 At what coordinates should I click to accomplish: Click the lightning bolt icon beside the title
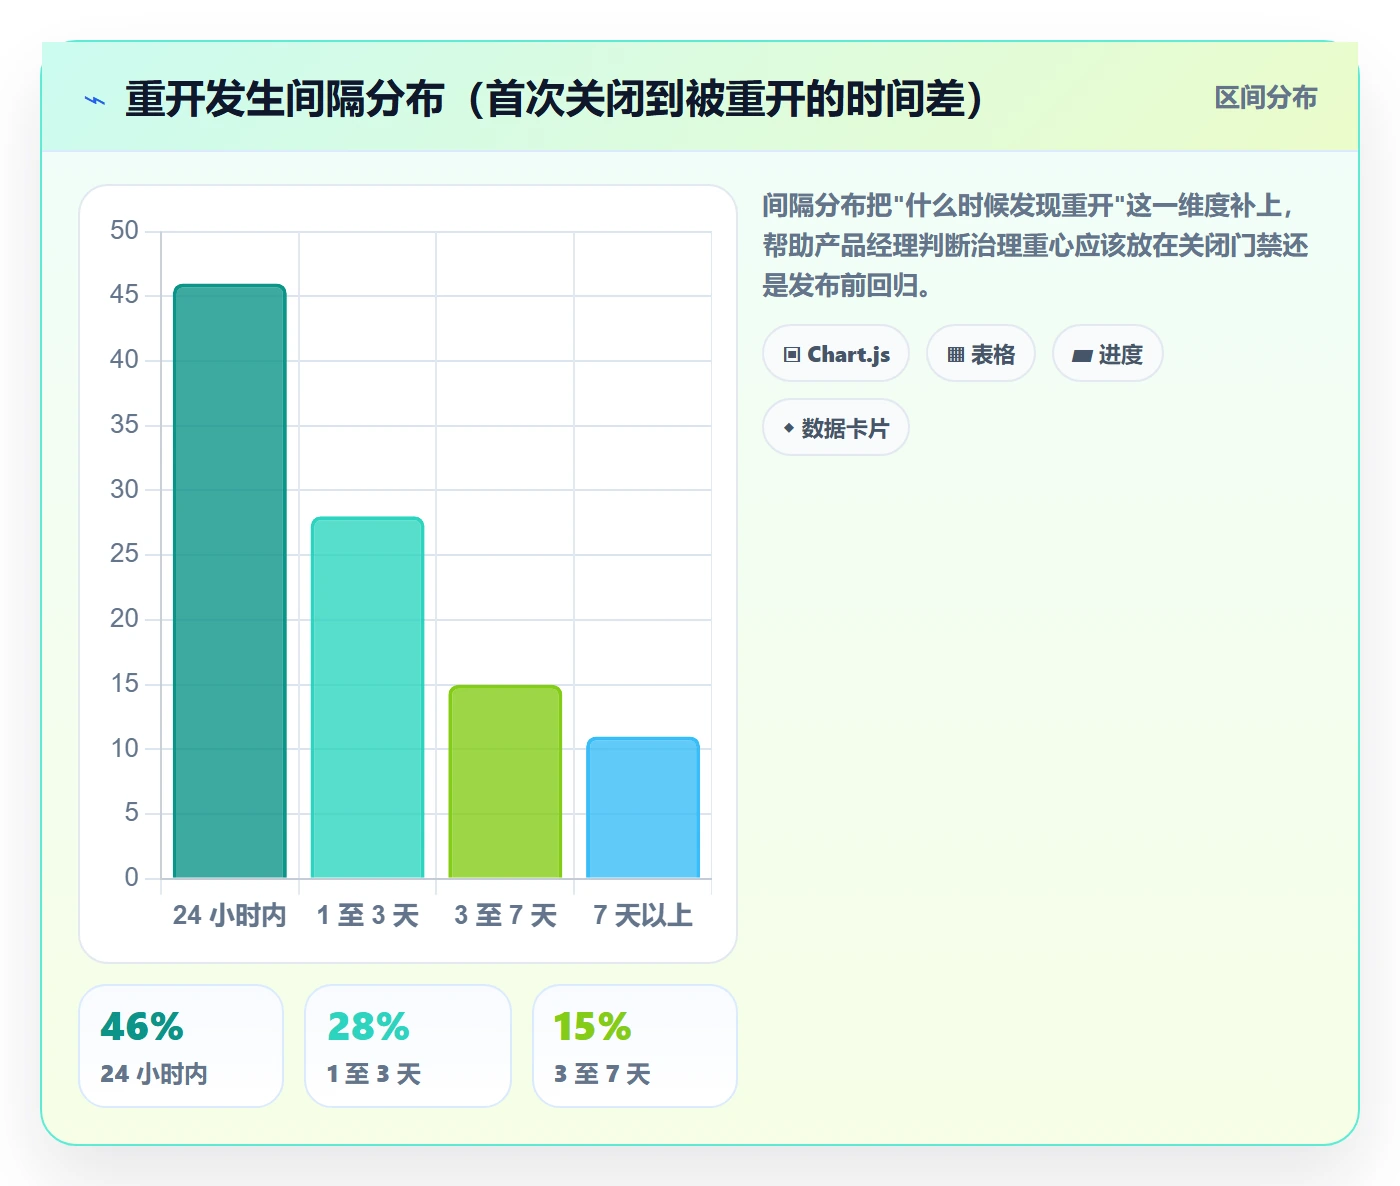pyautogui.click(x=95, y=100)
